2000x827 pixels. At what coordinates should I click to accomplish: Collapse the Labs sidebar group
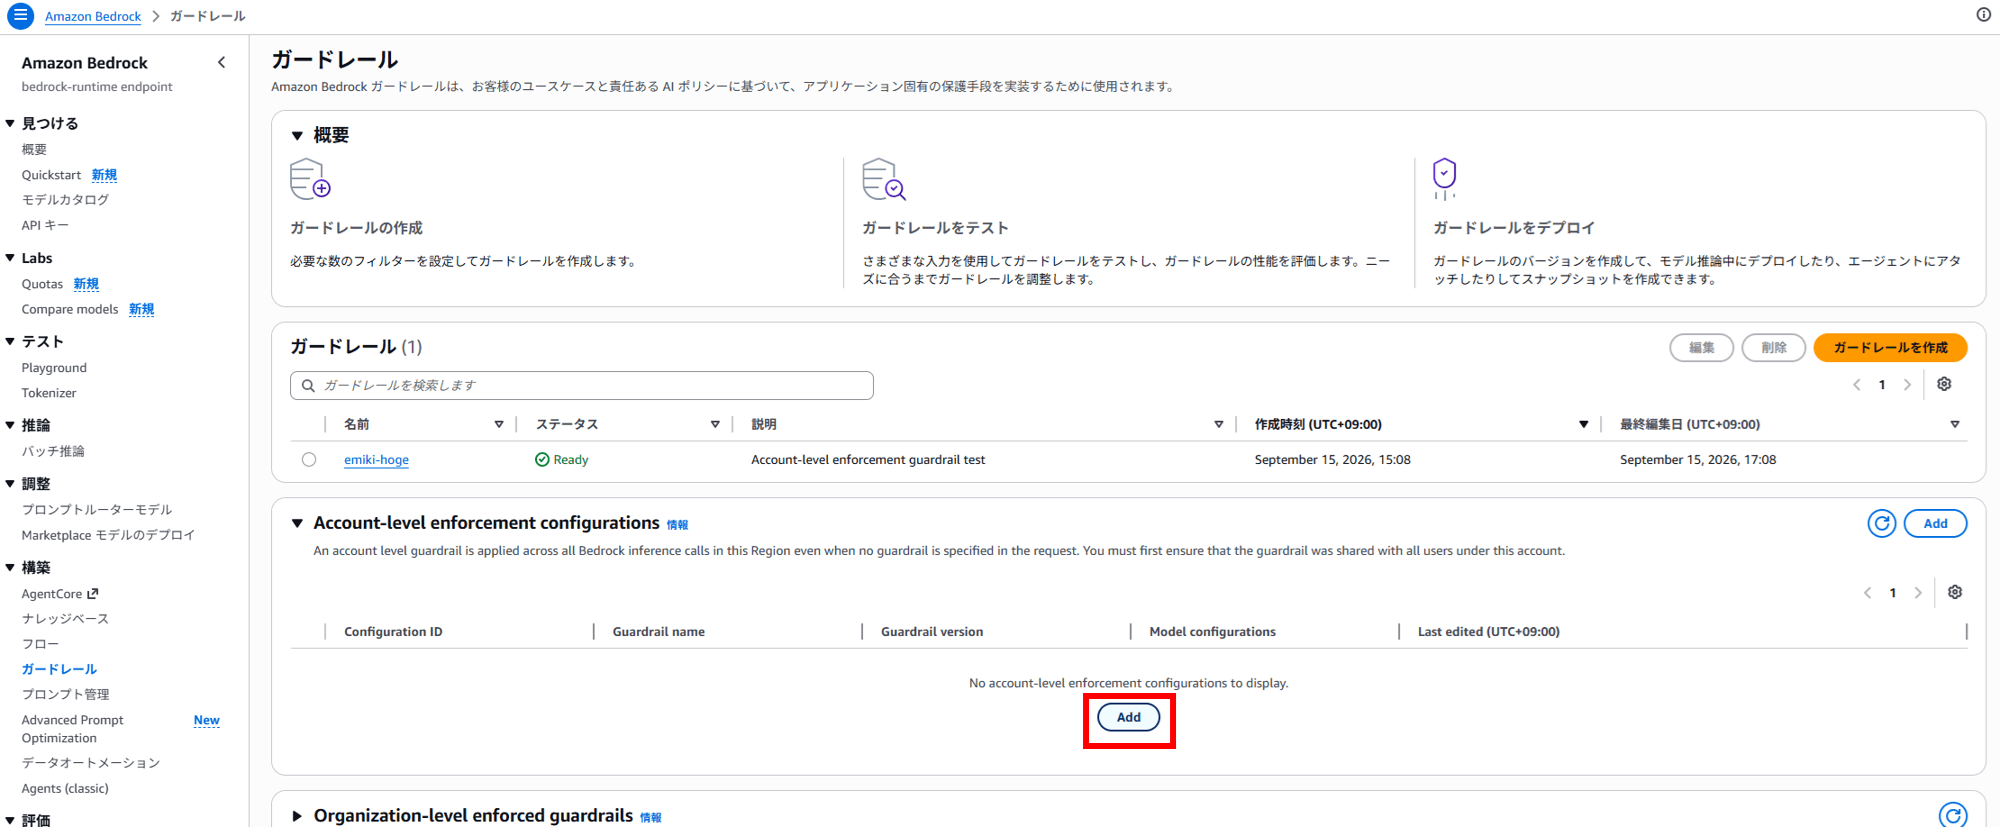coord(10,258)
